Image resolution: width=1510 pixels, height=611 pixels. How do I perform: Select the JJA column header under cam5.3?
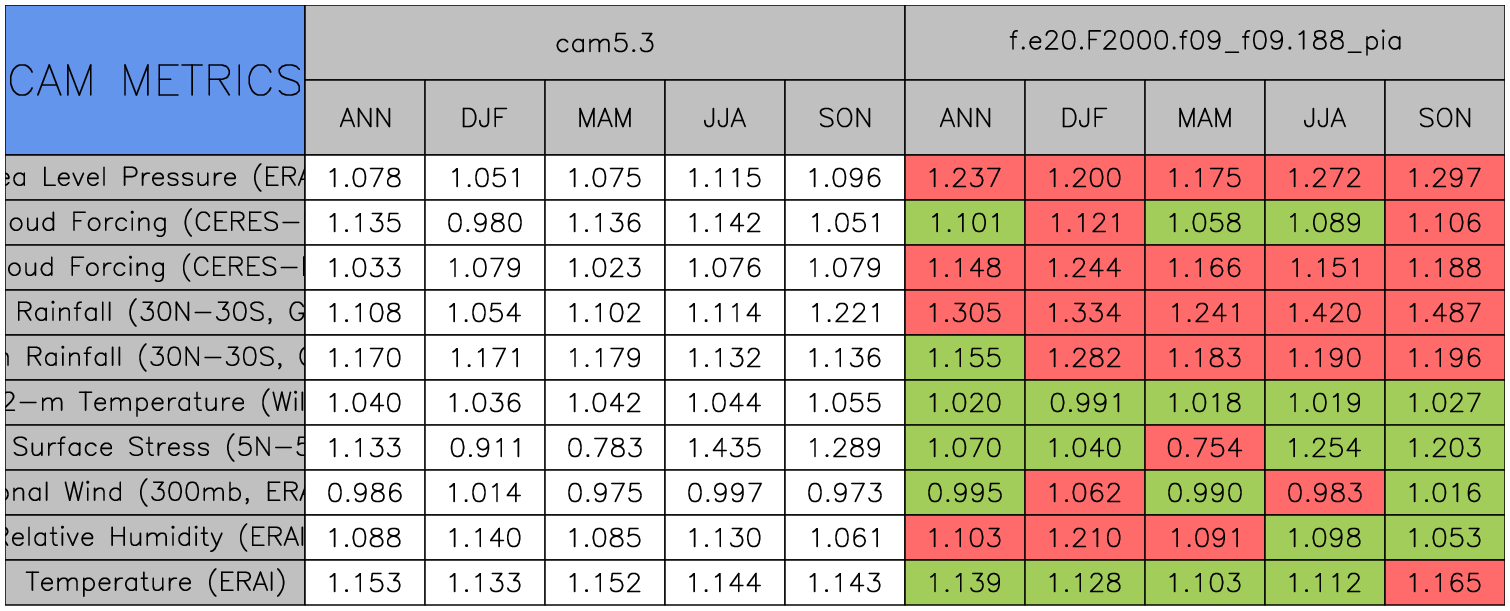724,118
